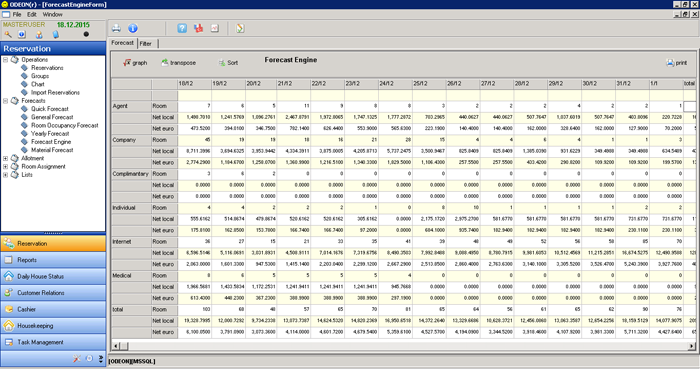Image resolution: width=700 pixels, height=370 pixels.
Task: Open Reservations in the Operations tree
Action: coord(47,68)
